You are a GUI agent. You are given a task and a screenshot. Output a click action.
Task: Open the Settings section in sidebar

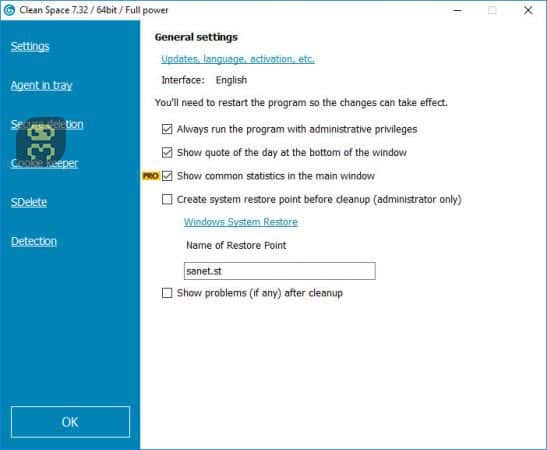[30, 46]
